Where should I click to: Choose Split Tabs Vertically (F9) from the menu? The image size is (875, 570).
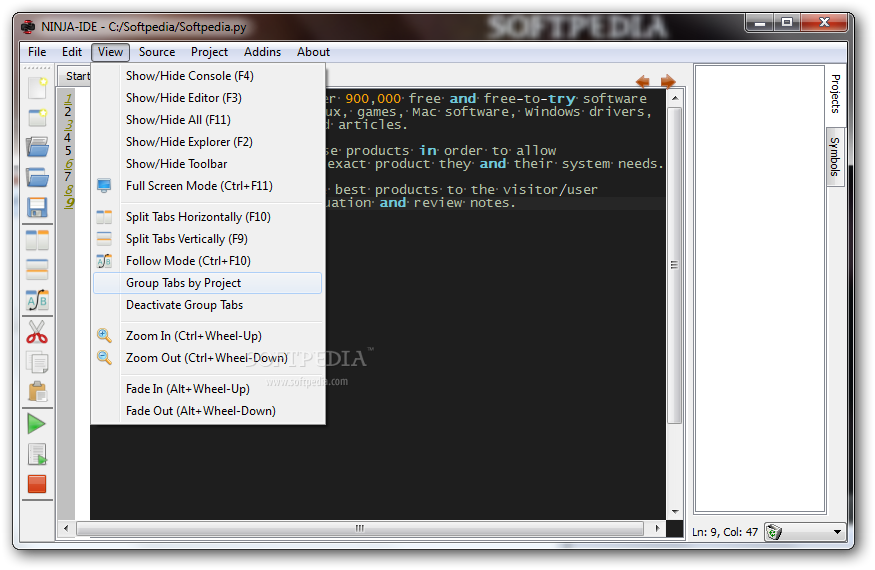click(208, 239)
